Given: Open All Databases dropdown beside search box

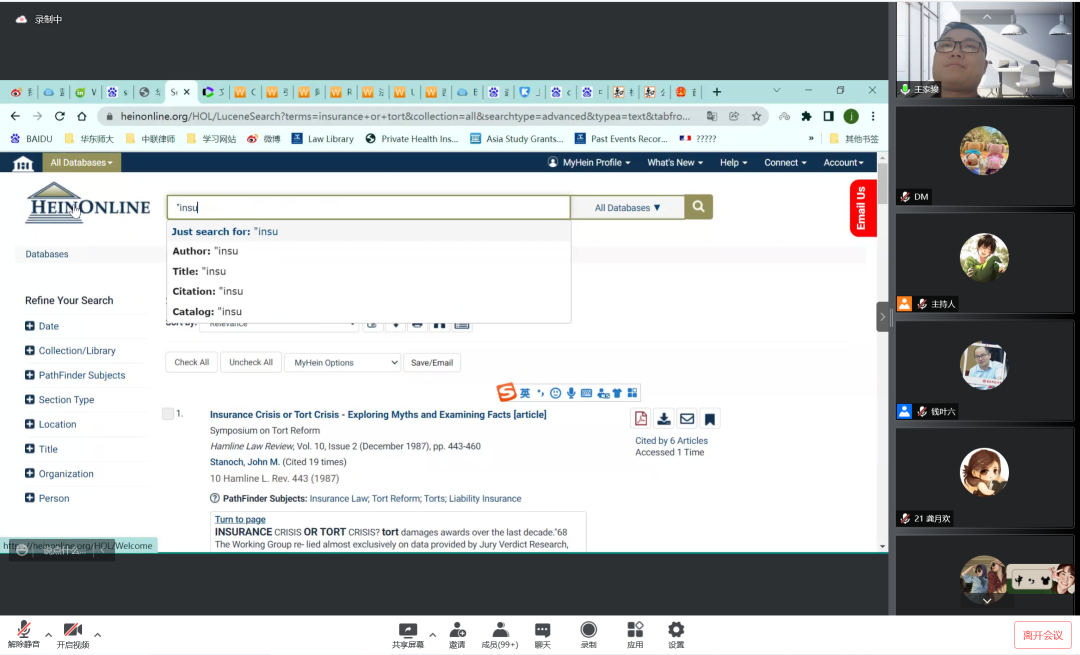Looking at the screenshot, I should (627, 207).
